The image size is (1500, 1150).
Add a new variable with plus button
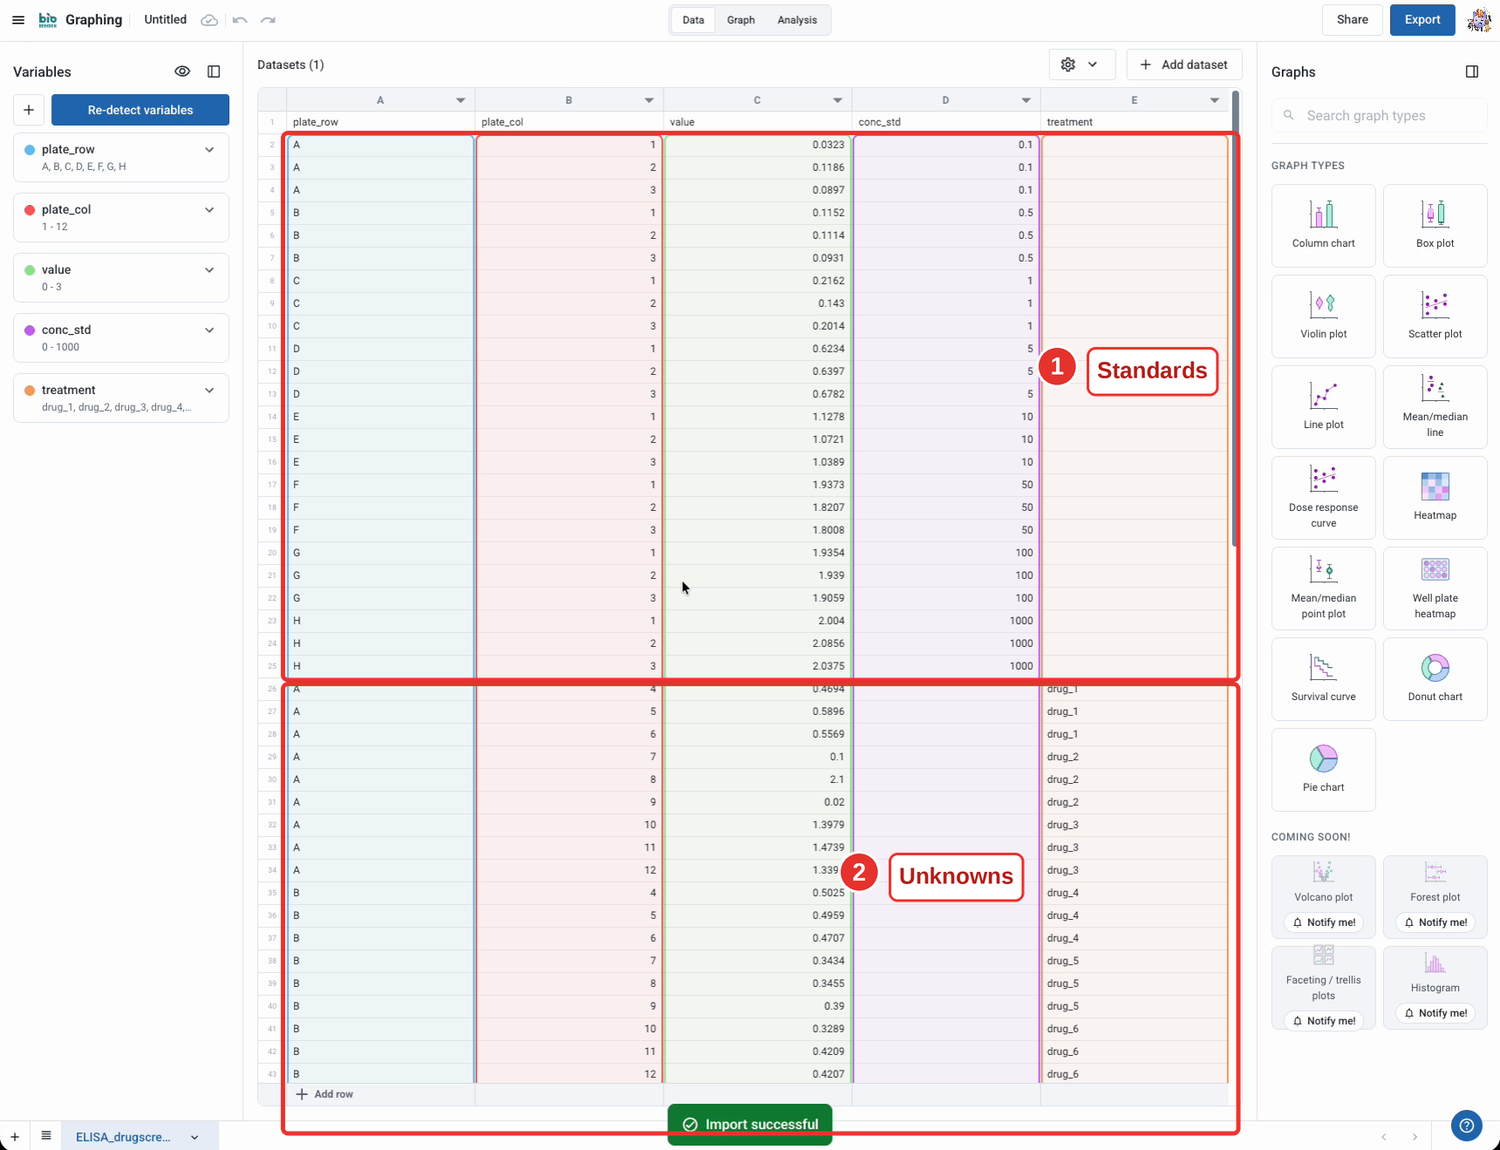pyautogui.click(x=29, y=110)
